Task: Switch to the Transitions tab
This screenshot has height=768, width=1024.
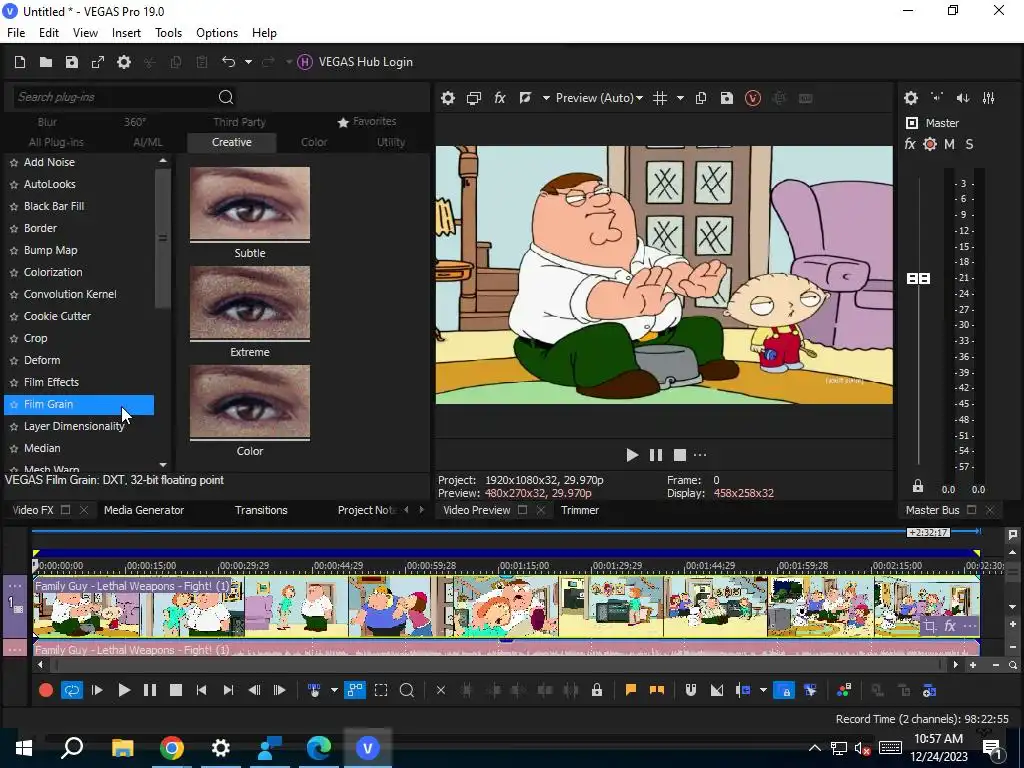Action: (261, 511)
